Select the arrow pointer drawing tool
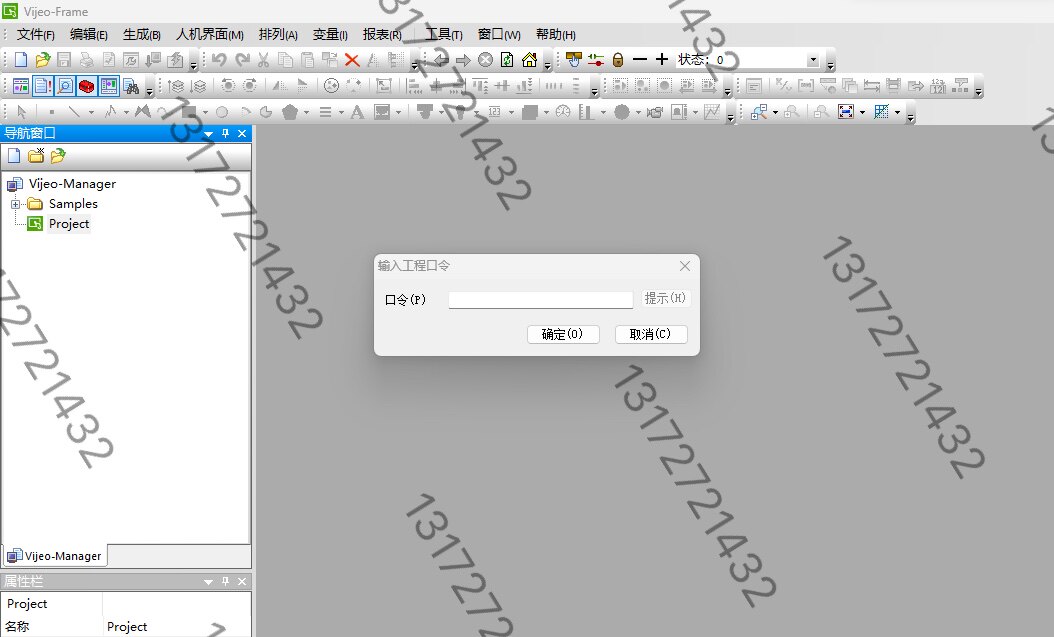Screen dimensions: 1054x637 tap(21, 112)
